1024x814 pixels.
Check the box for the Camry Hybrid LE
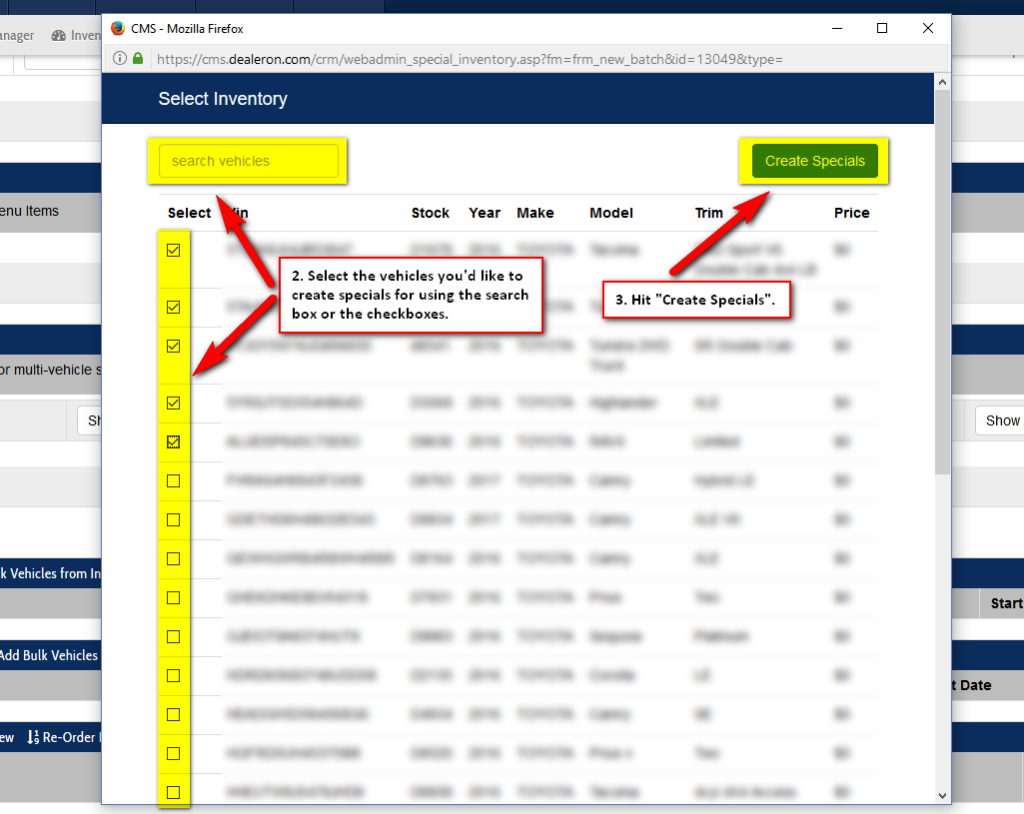173,481
